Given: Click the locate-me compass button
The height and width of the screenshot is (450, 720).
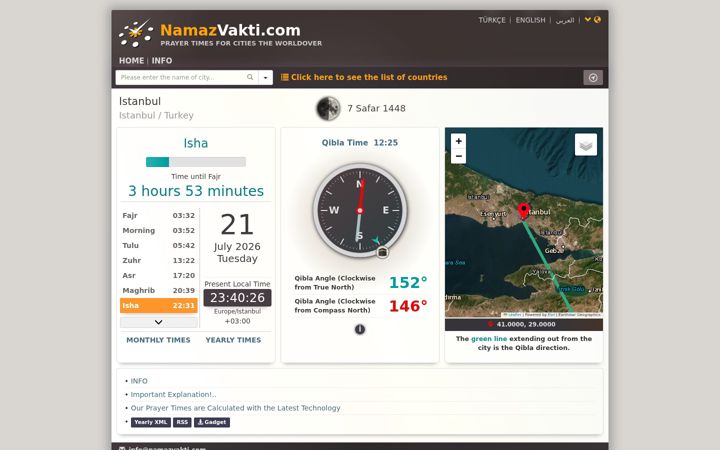Looking at the screenshot, I should 593,78.
